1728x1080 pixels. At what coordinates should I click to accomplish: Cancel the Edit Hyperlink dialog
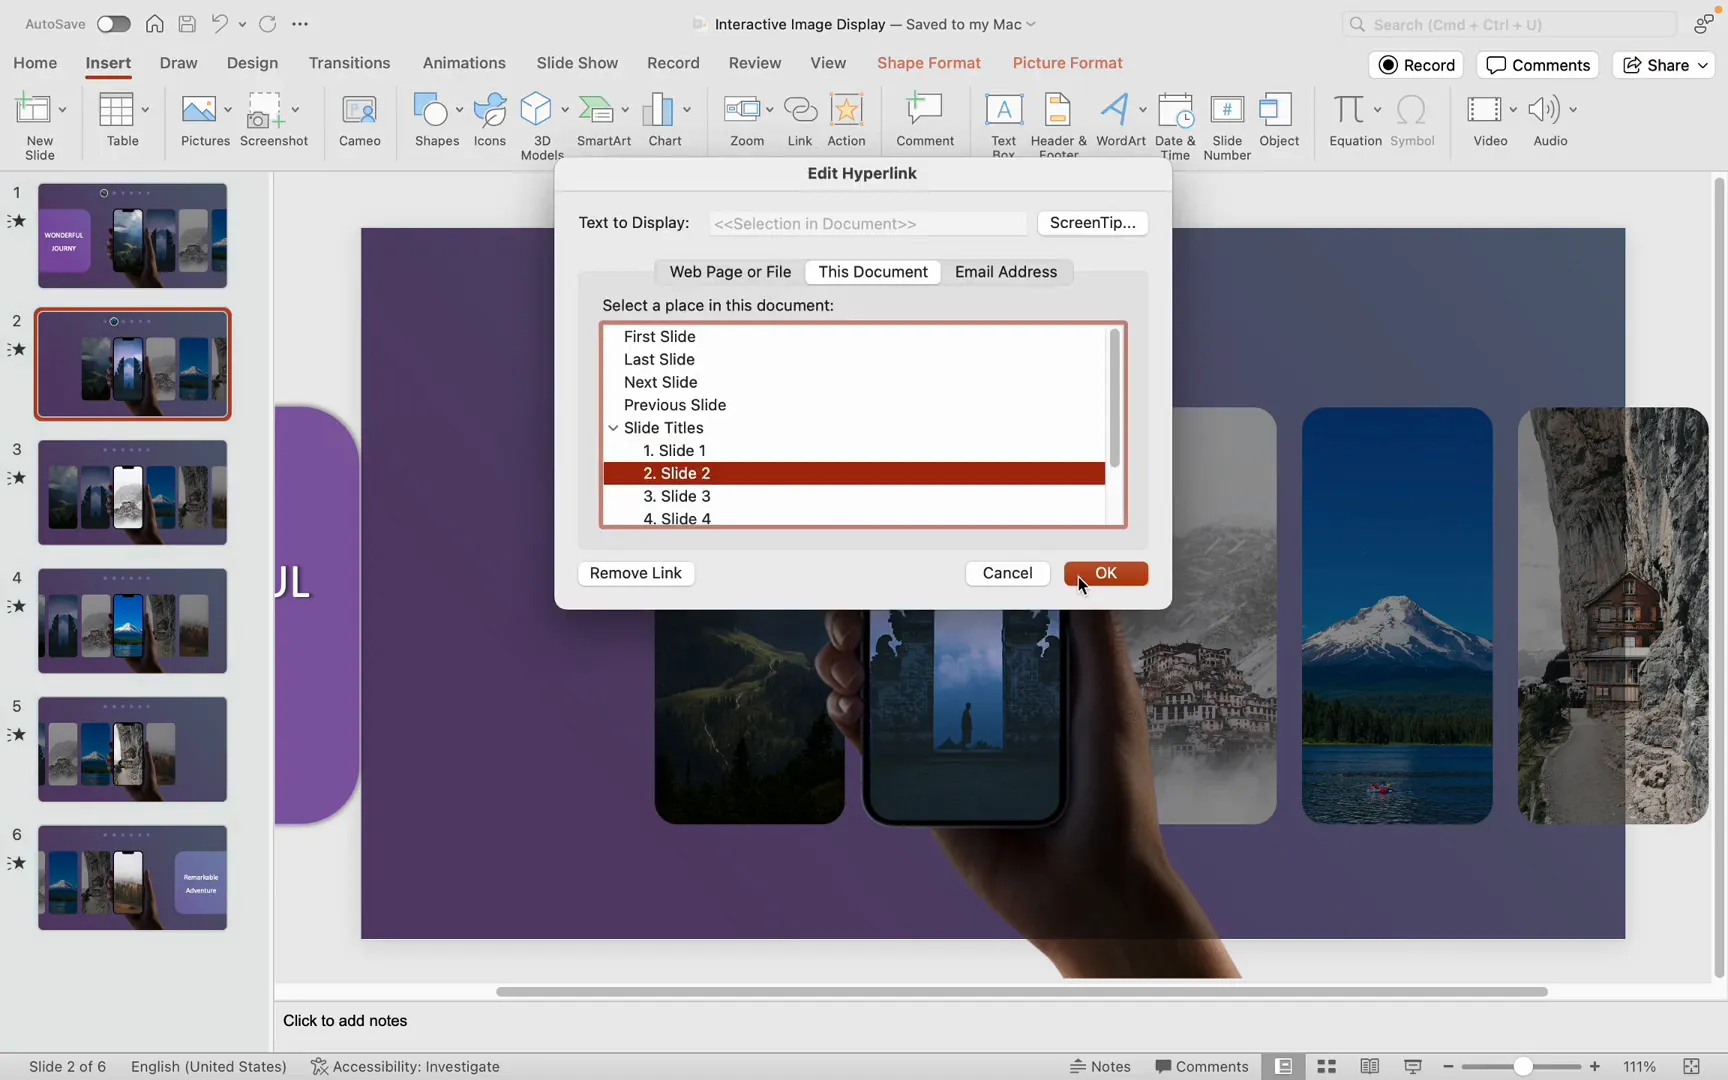pos(1007,573)
